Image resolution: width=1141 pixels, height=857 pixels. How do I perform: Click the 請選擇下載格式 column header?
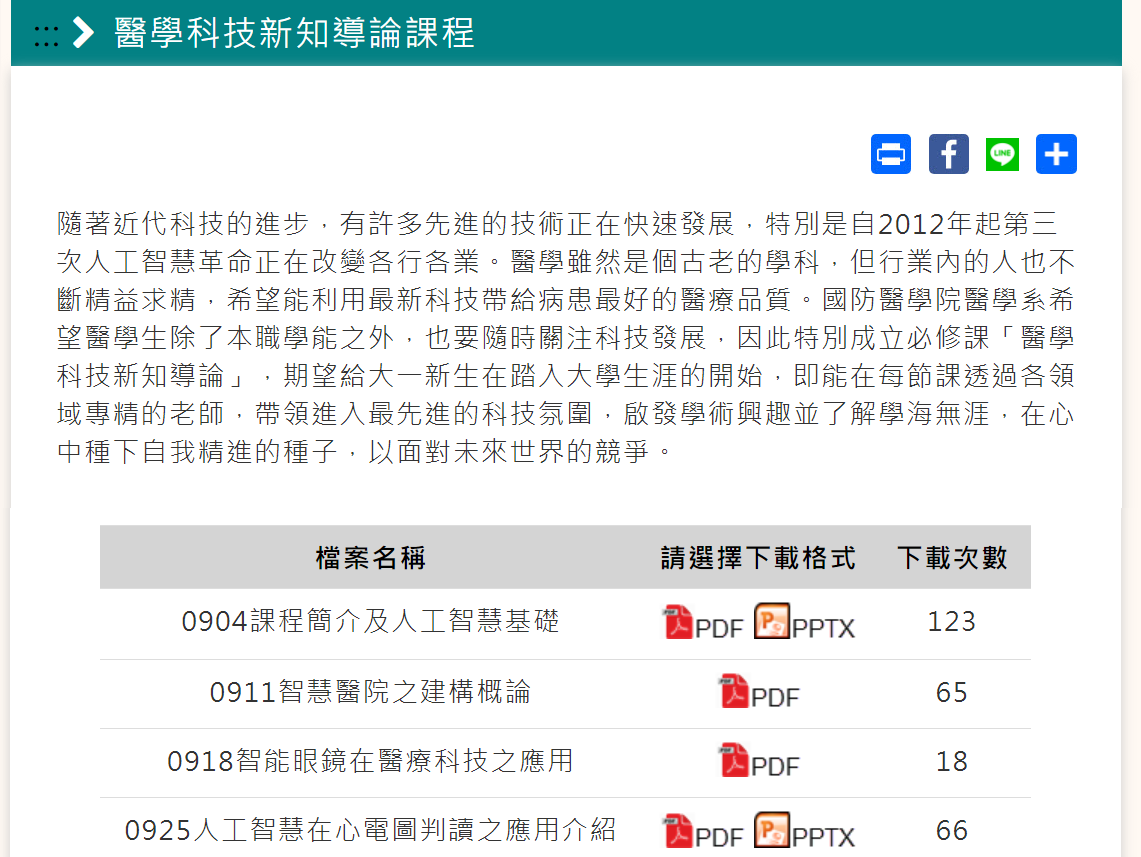758,558
